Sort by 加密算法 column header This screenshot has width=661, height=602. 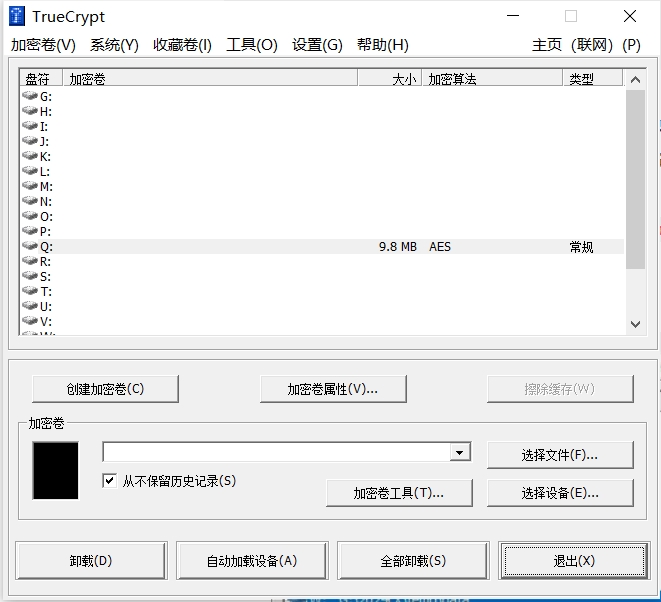pyautogui.click(x=492, y=78)
